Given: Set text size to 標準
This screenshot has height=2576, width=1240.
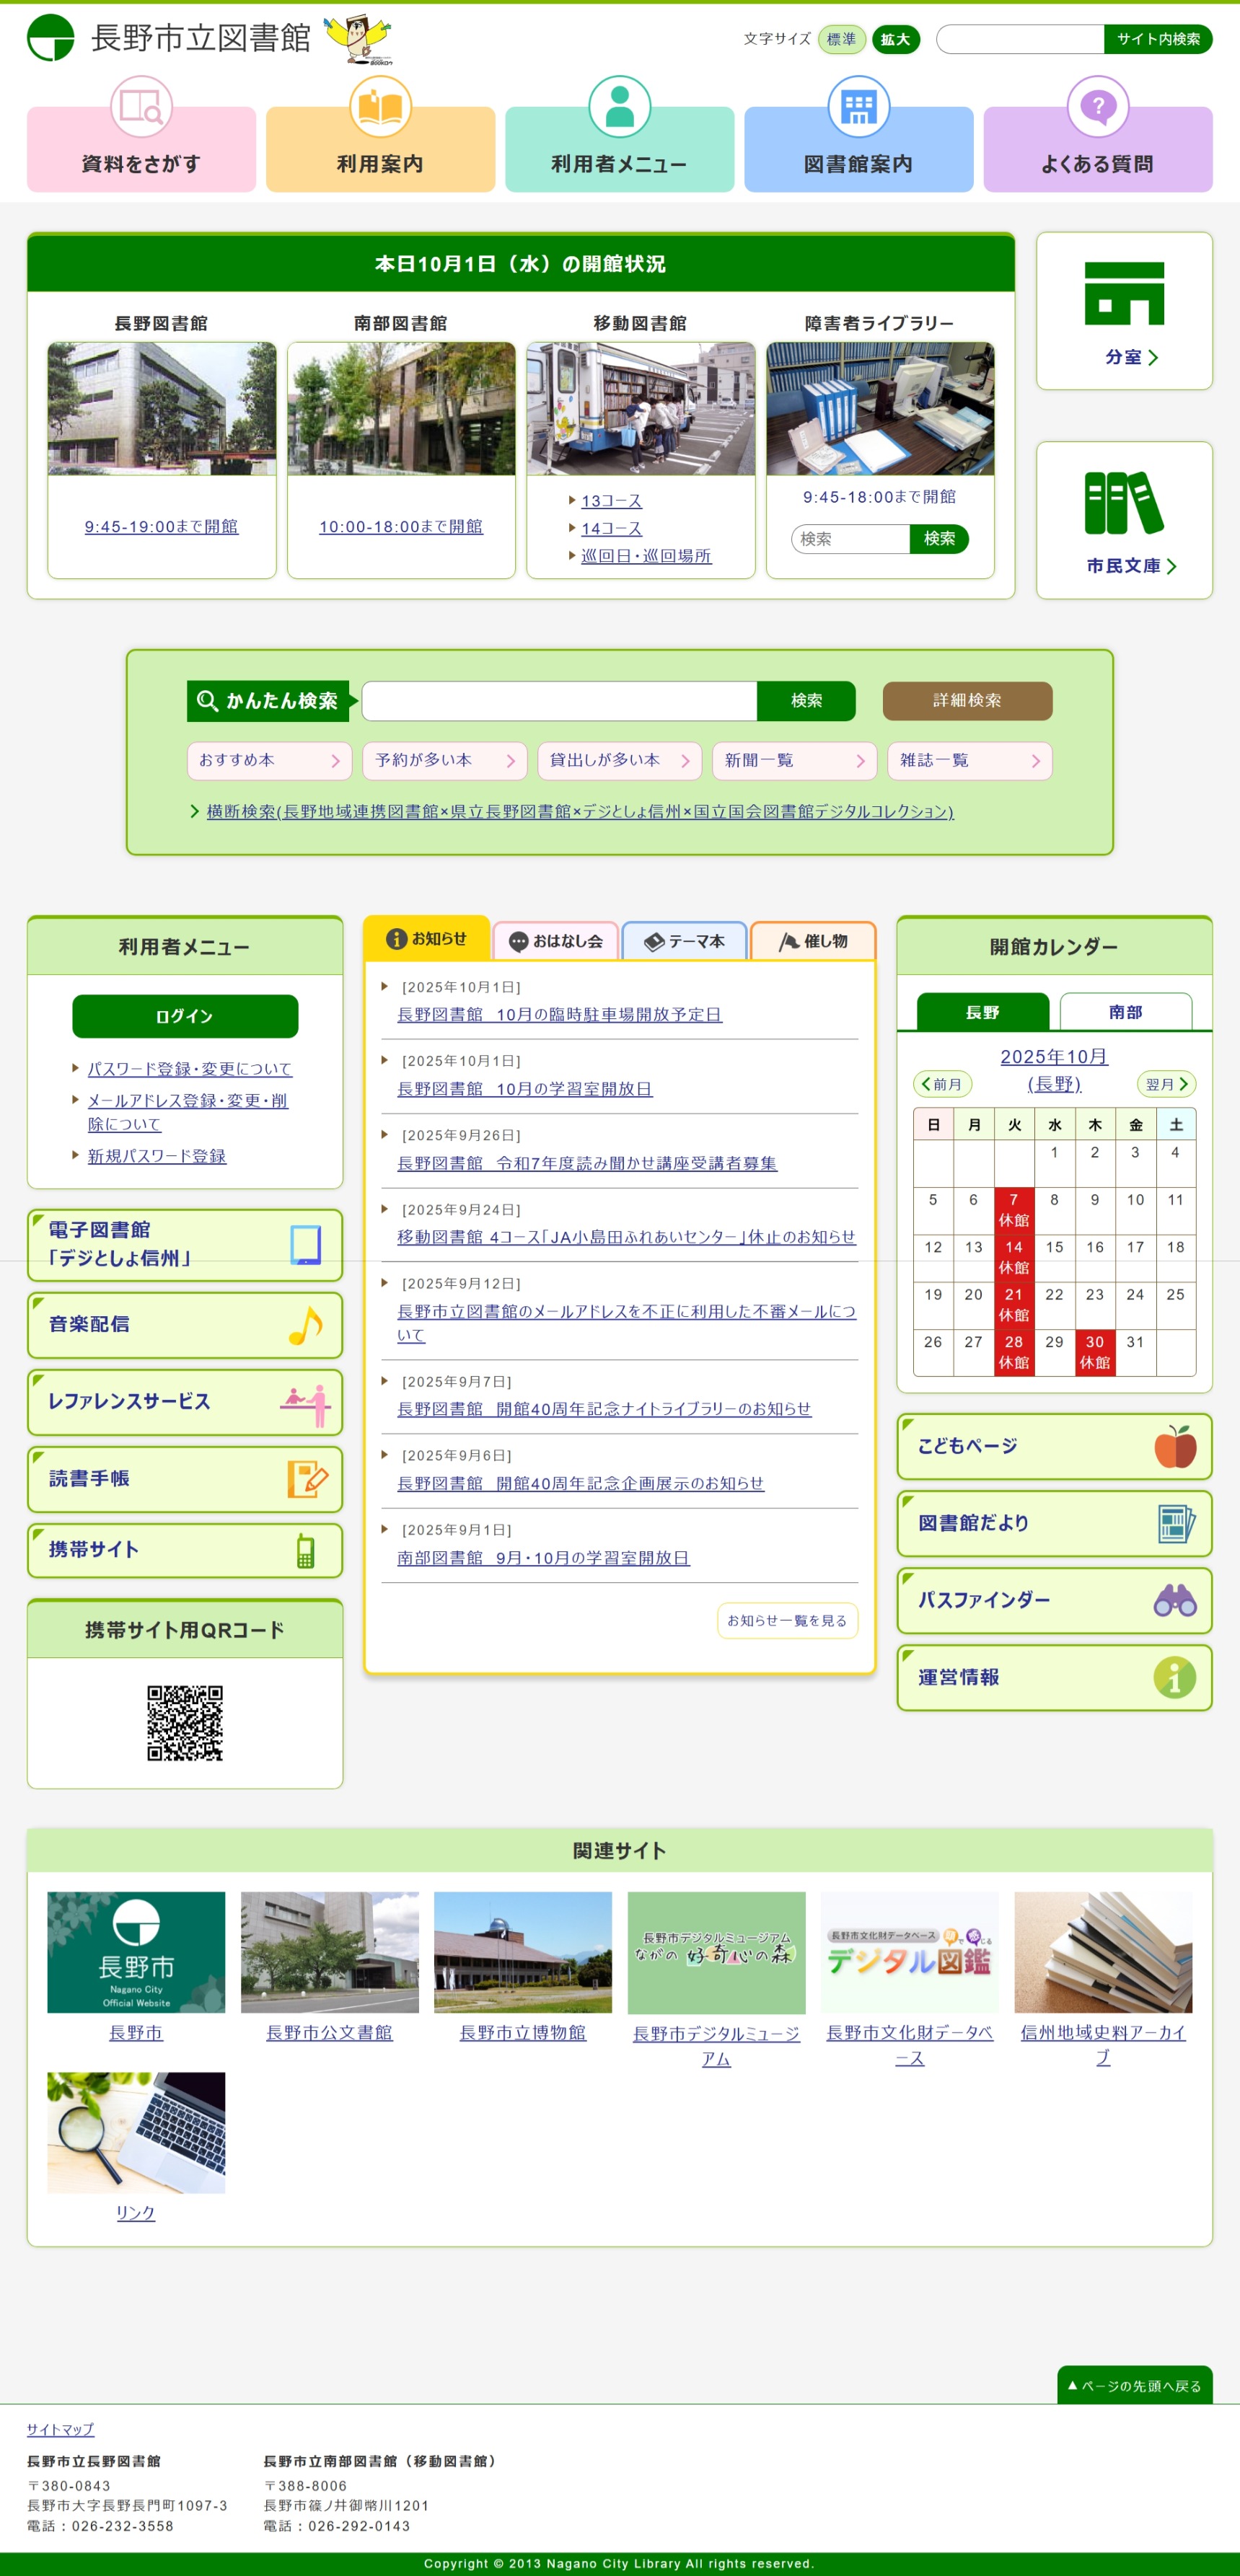Looking at the screenshot, I should (841, 39).
